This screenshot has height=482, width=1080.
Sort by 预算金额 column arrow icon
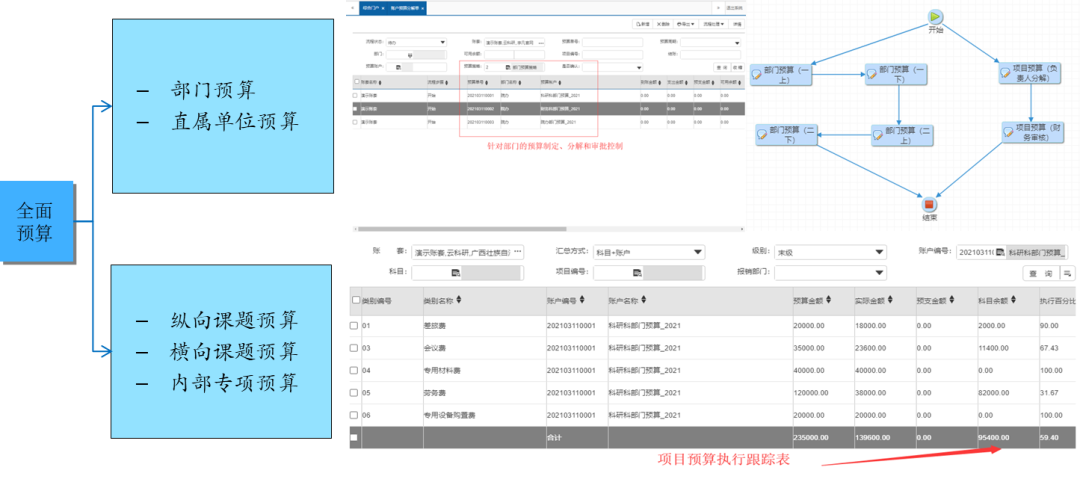tap(829, 300)
